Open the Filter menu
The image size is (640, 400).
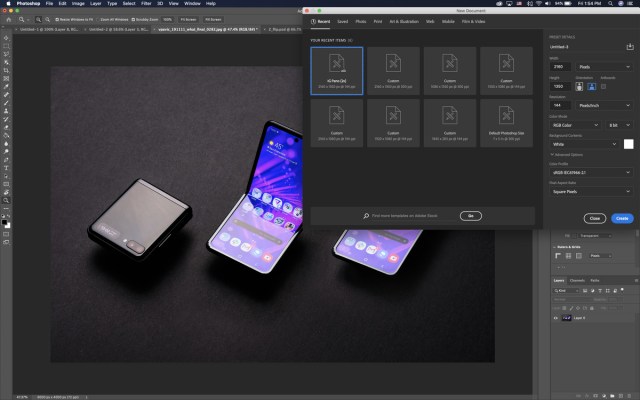coord(146,3)
